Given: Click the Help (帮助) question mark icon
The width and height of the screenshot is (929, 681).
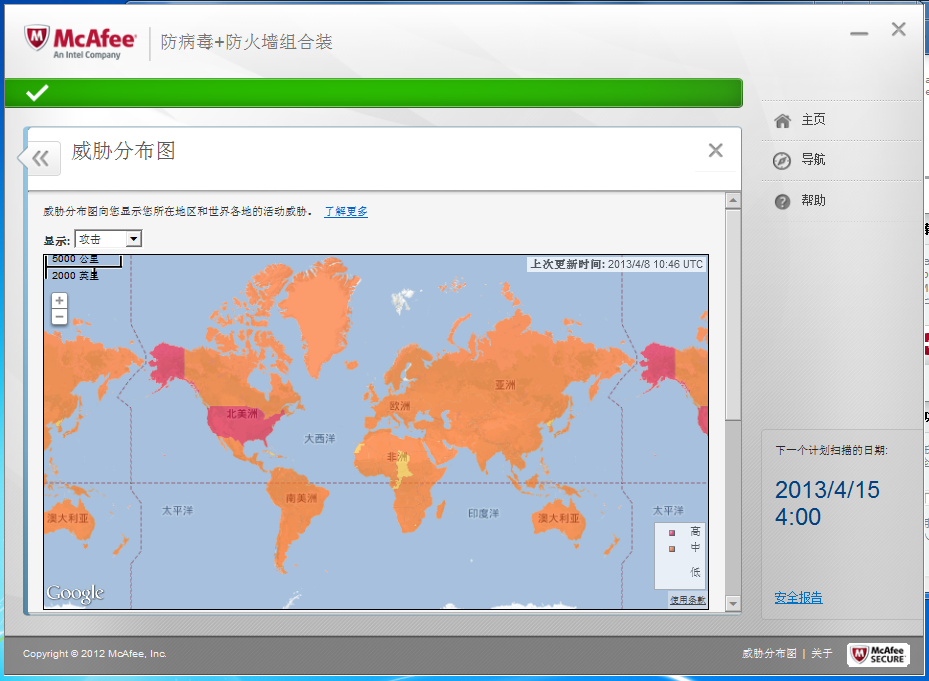Looking at the screenshot, I should (x=782, y=201).
